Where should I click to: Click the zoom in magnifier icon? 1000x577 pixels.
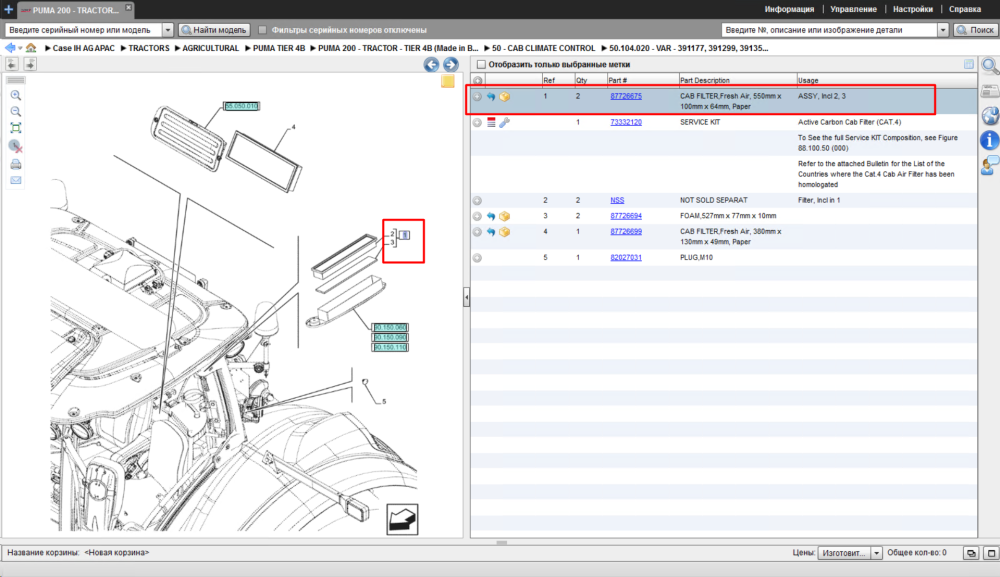(x=16, y=96)
